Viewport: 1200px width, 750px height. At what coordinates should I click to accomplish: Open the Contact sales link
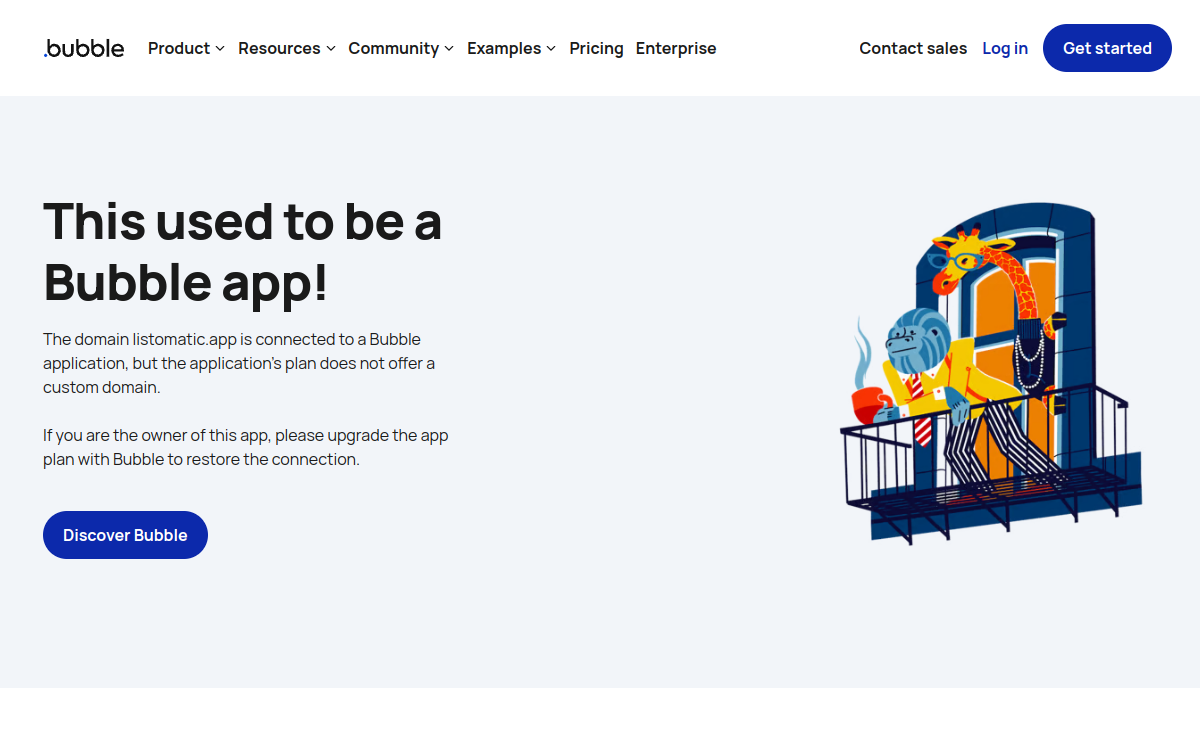point(913,48)
